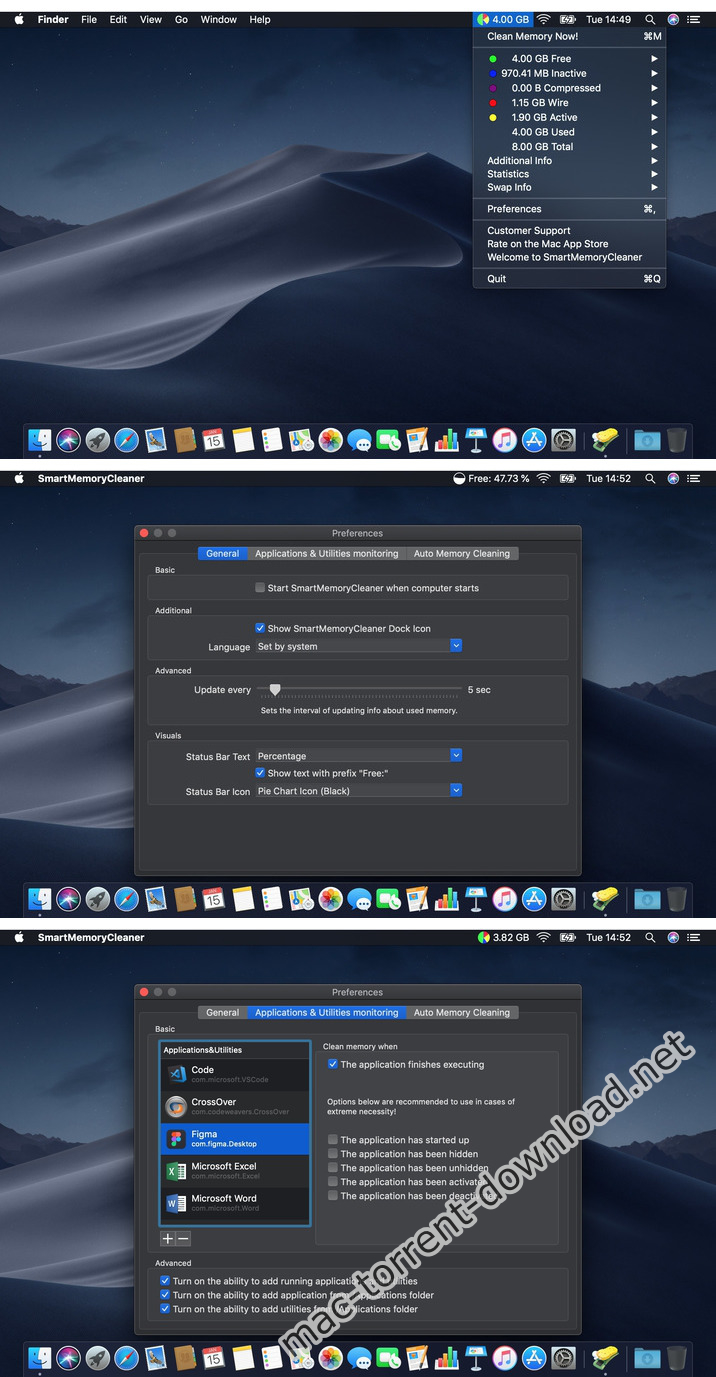This screenshot has width=716, height=1377.
Task: Click the Visual Studio Code app icon
Action: 177,1075
